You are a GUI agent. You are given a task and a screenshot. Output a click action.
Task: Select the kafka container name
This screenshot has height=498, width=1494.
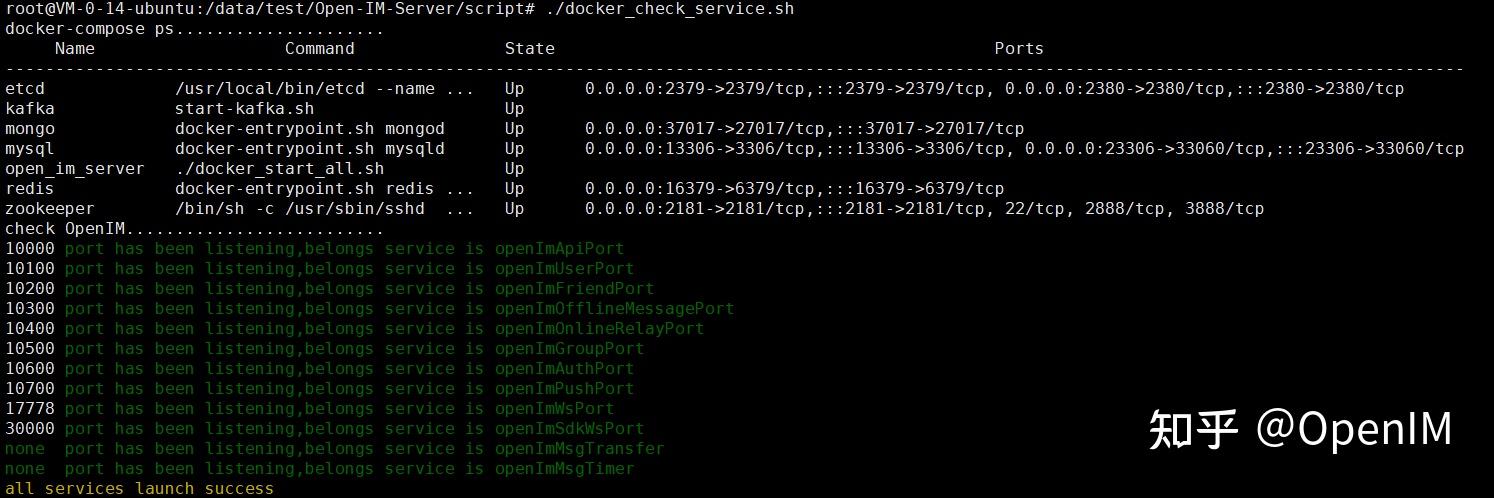(x=30, y=109)
